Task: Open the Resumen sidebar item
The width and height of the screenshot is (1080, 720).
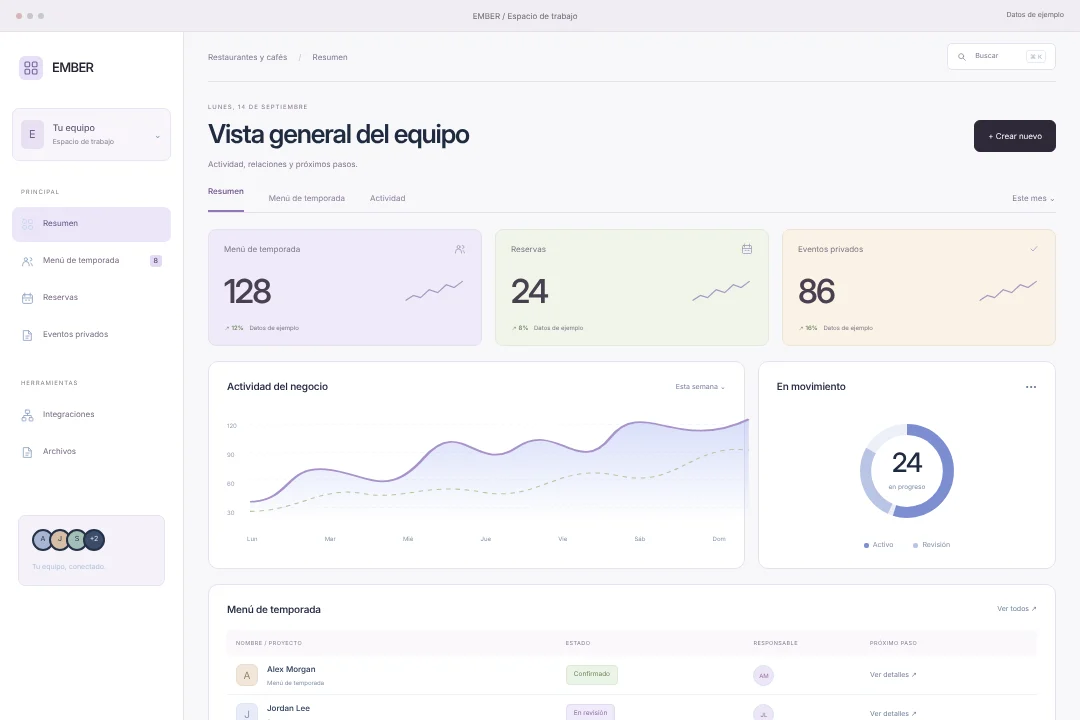Action: (91, 224)
